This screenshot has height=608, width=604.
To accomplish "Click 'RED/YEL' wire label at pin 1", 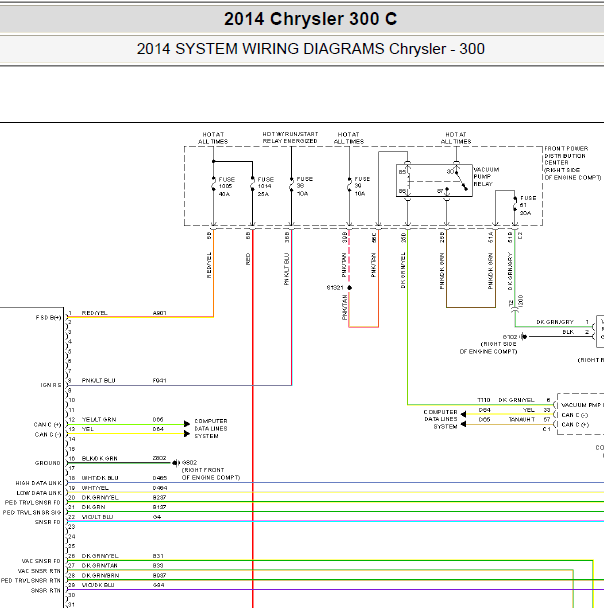I will point(95,313).
